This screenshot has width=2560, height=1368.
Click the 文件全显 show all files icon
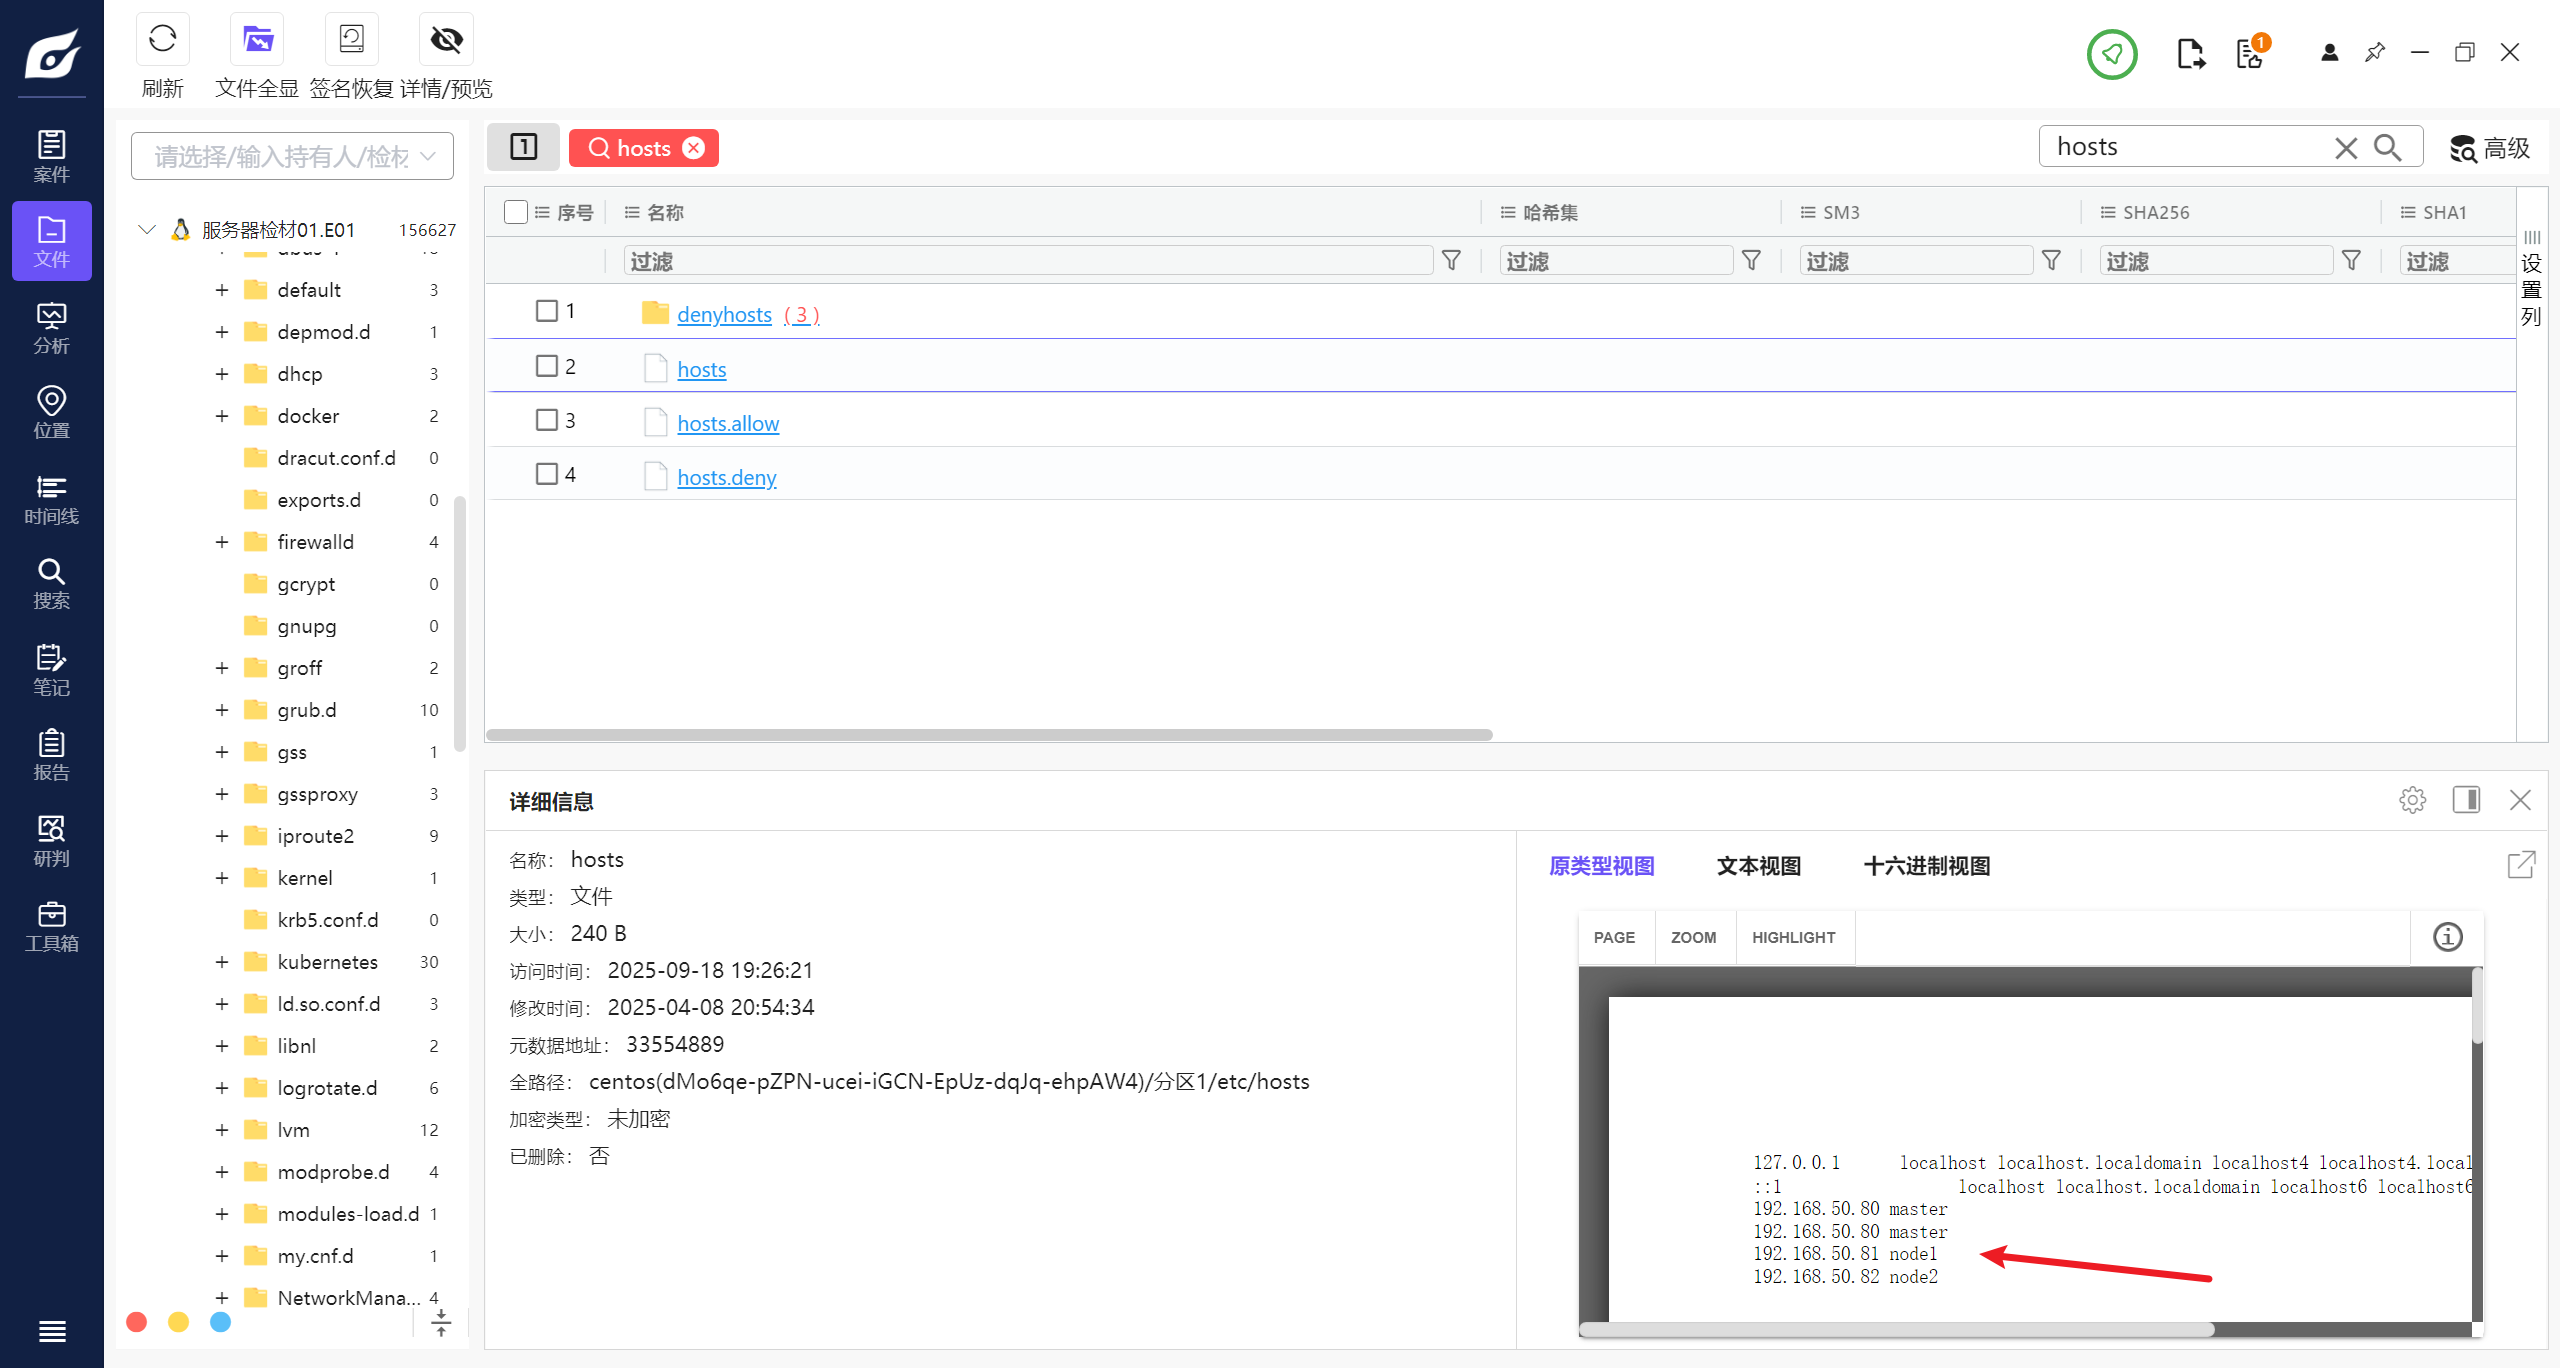(x=257, y=40)
